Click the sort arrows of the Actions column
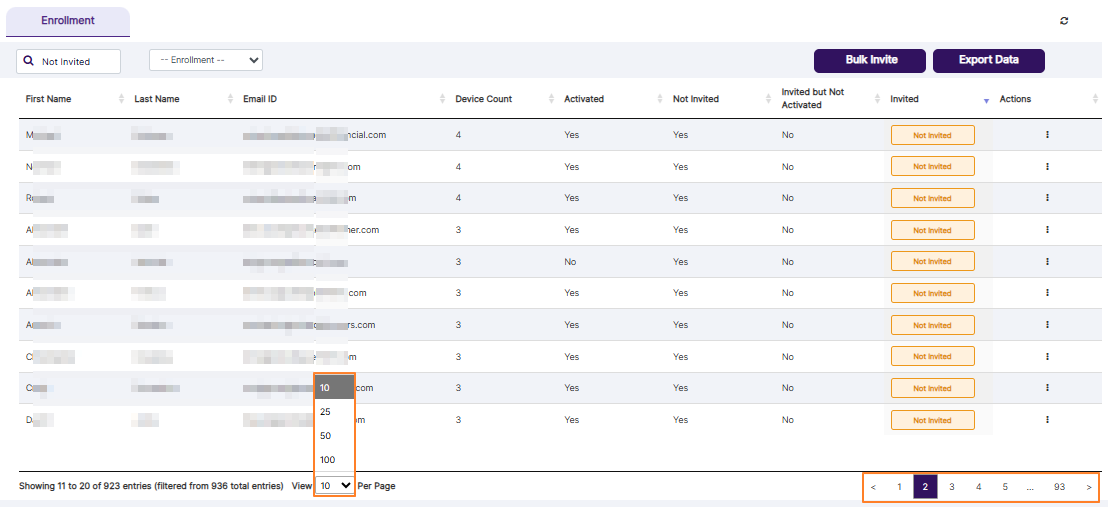 coord(1095,99)
